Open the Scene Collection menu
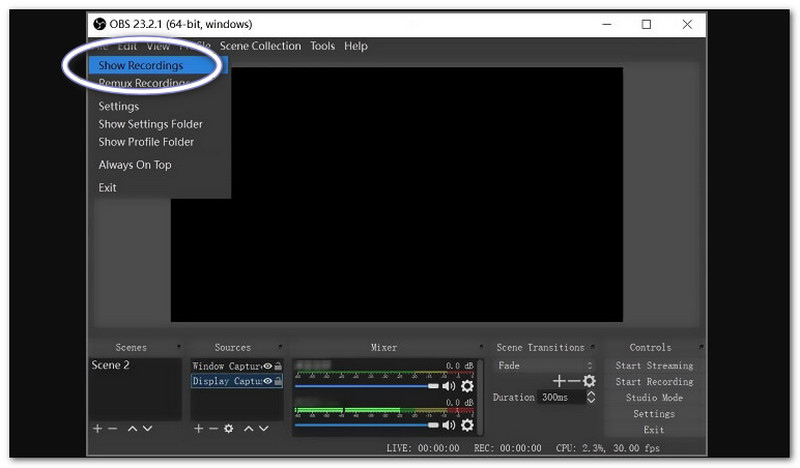The height and width of the screenshot is (468, 800). [x=260, y=46]
